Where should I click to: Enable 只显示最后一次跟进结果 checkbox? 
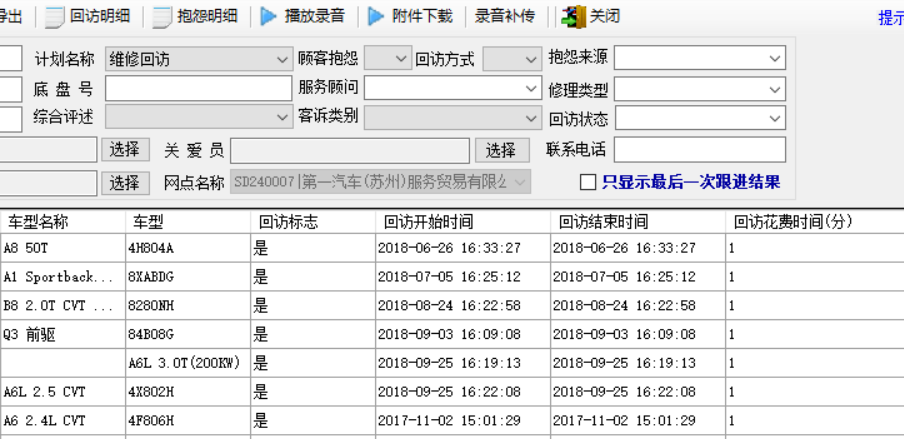click(x=589, y=182)
